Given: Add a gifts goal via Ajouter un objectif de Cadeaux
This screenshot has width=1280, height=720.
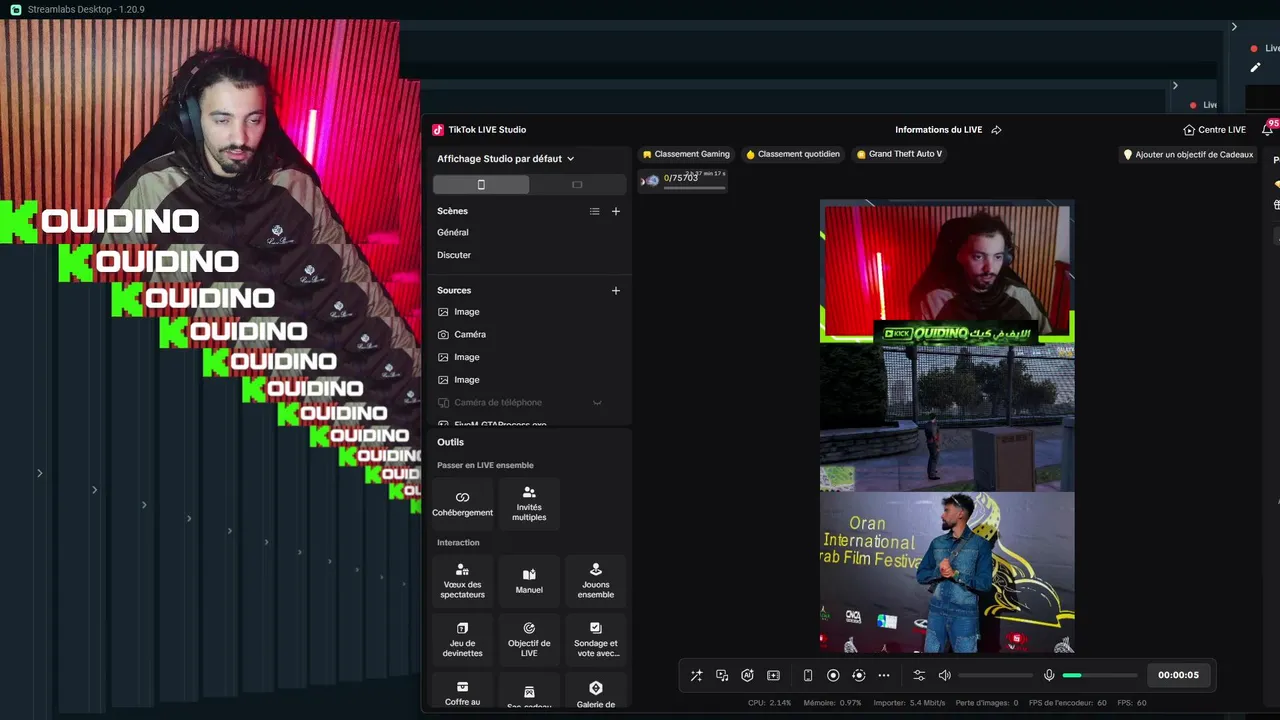Looking at the screenshot, I should tap(1188, 155).
